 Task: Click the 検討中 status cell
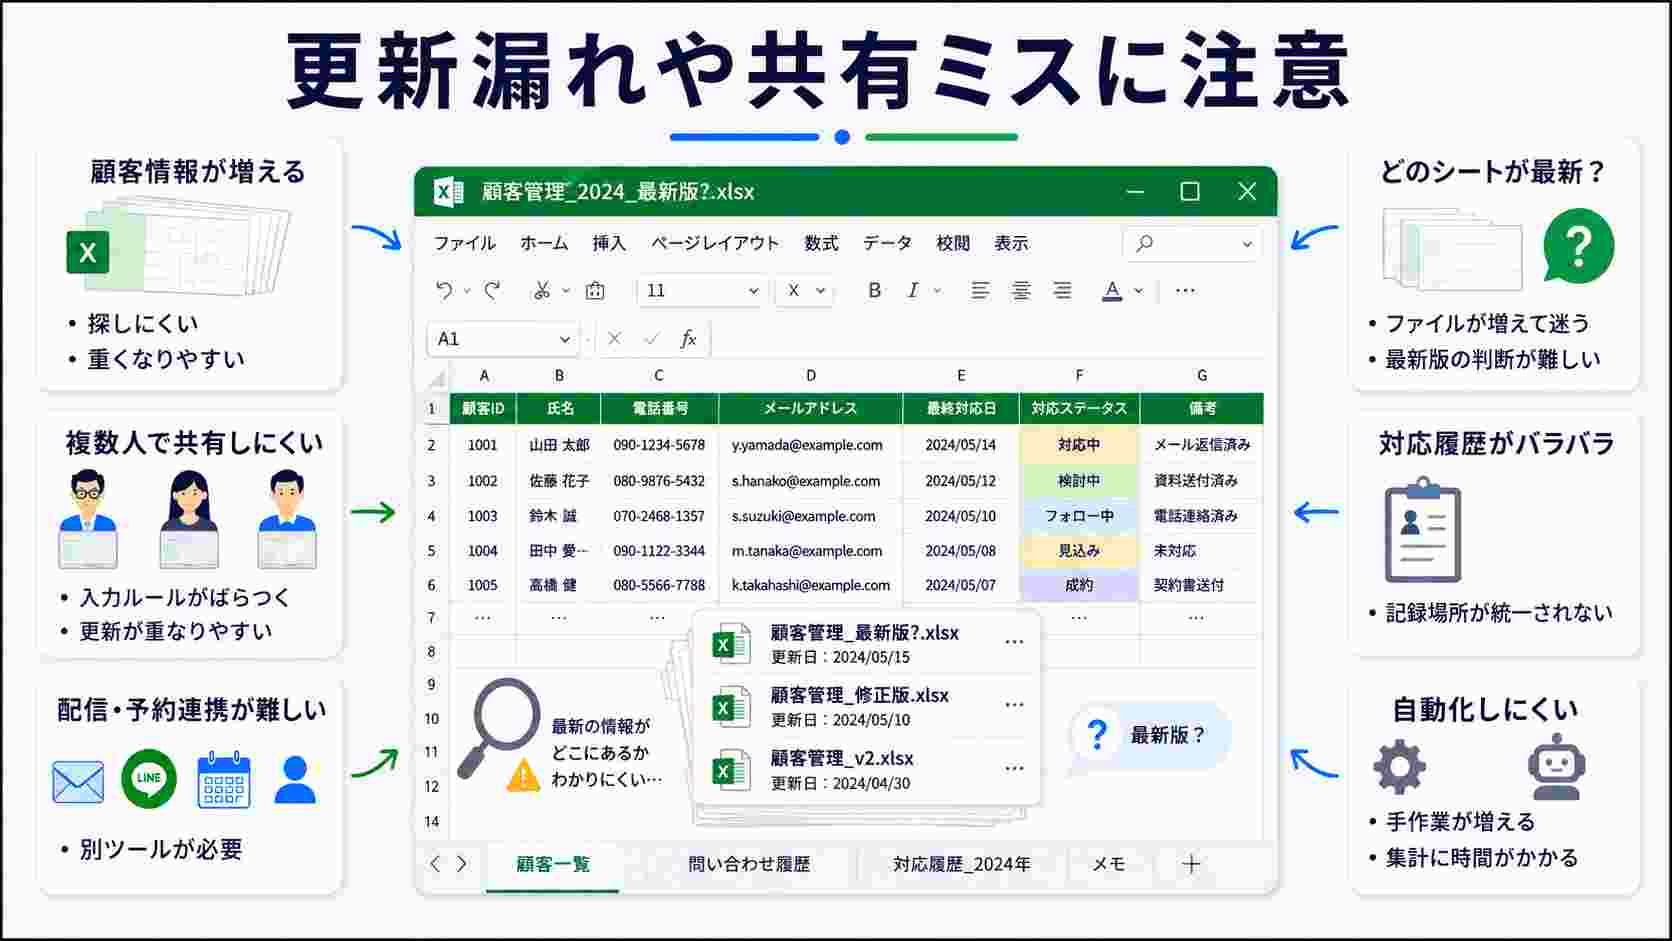[x=1079, y=480]
